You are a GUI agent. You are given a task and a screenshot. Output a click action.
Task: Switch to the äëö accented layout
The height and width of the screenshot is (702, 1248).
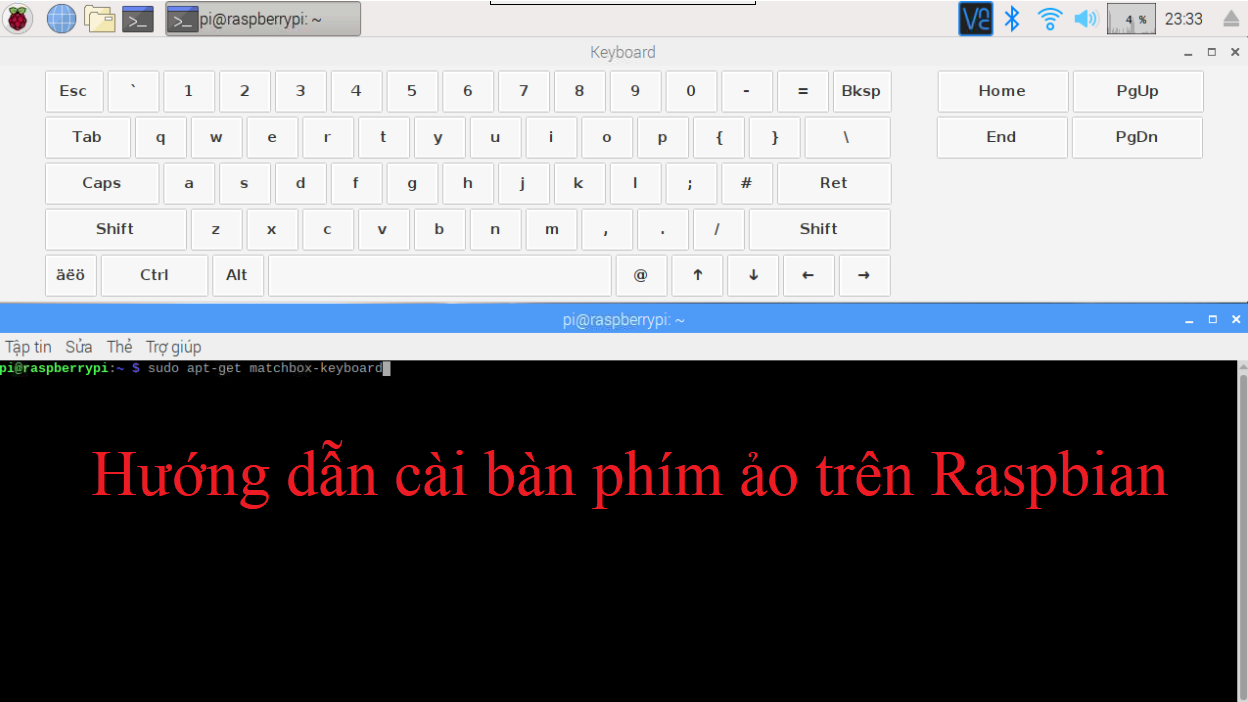[70, 275]
